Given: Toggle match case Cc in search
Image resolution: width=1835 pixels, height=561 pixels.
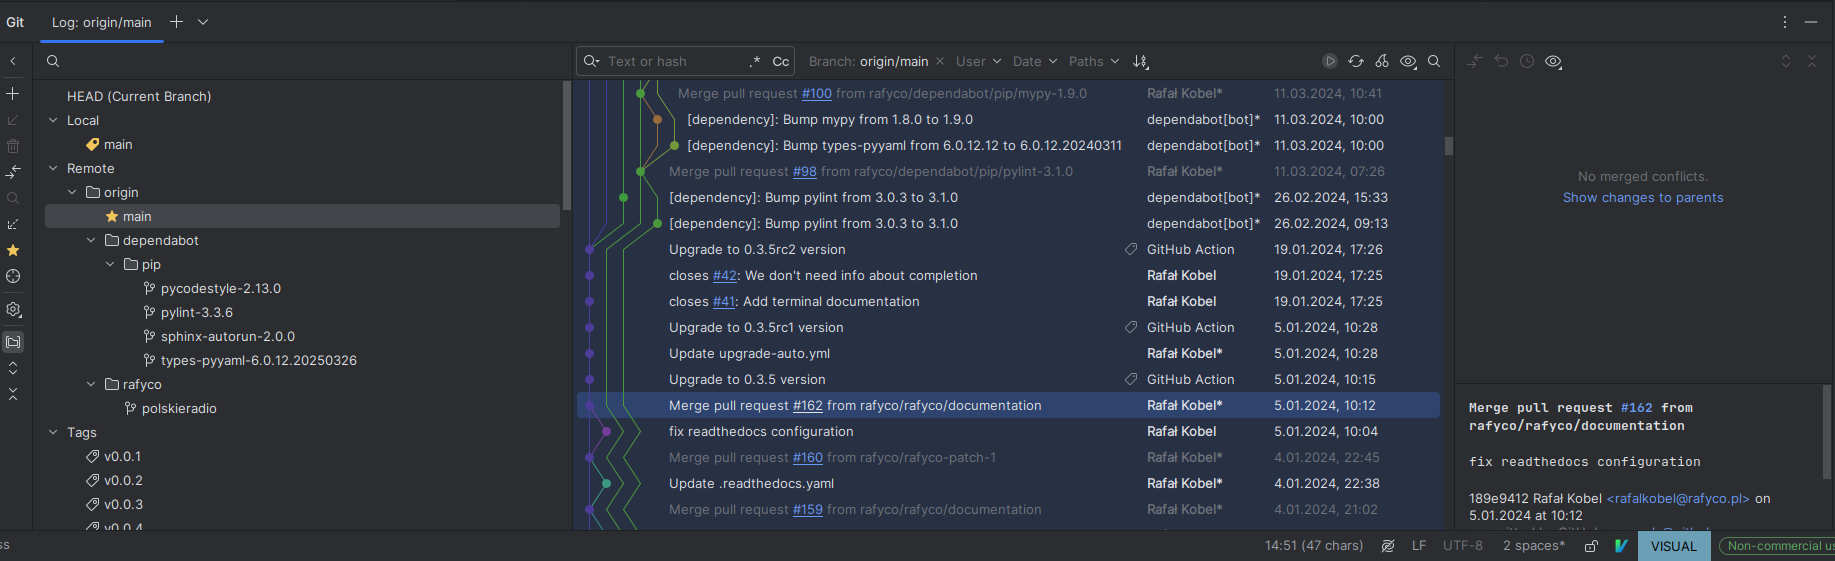Looking at the screenshot, I should [x=781, y=61].
